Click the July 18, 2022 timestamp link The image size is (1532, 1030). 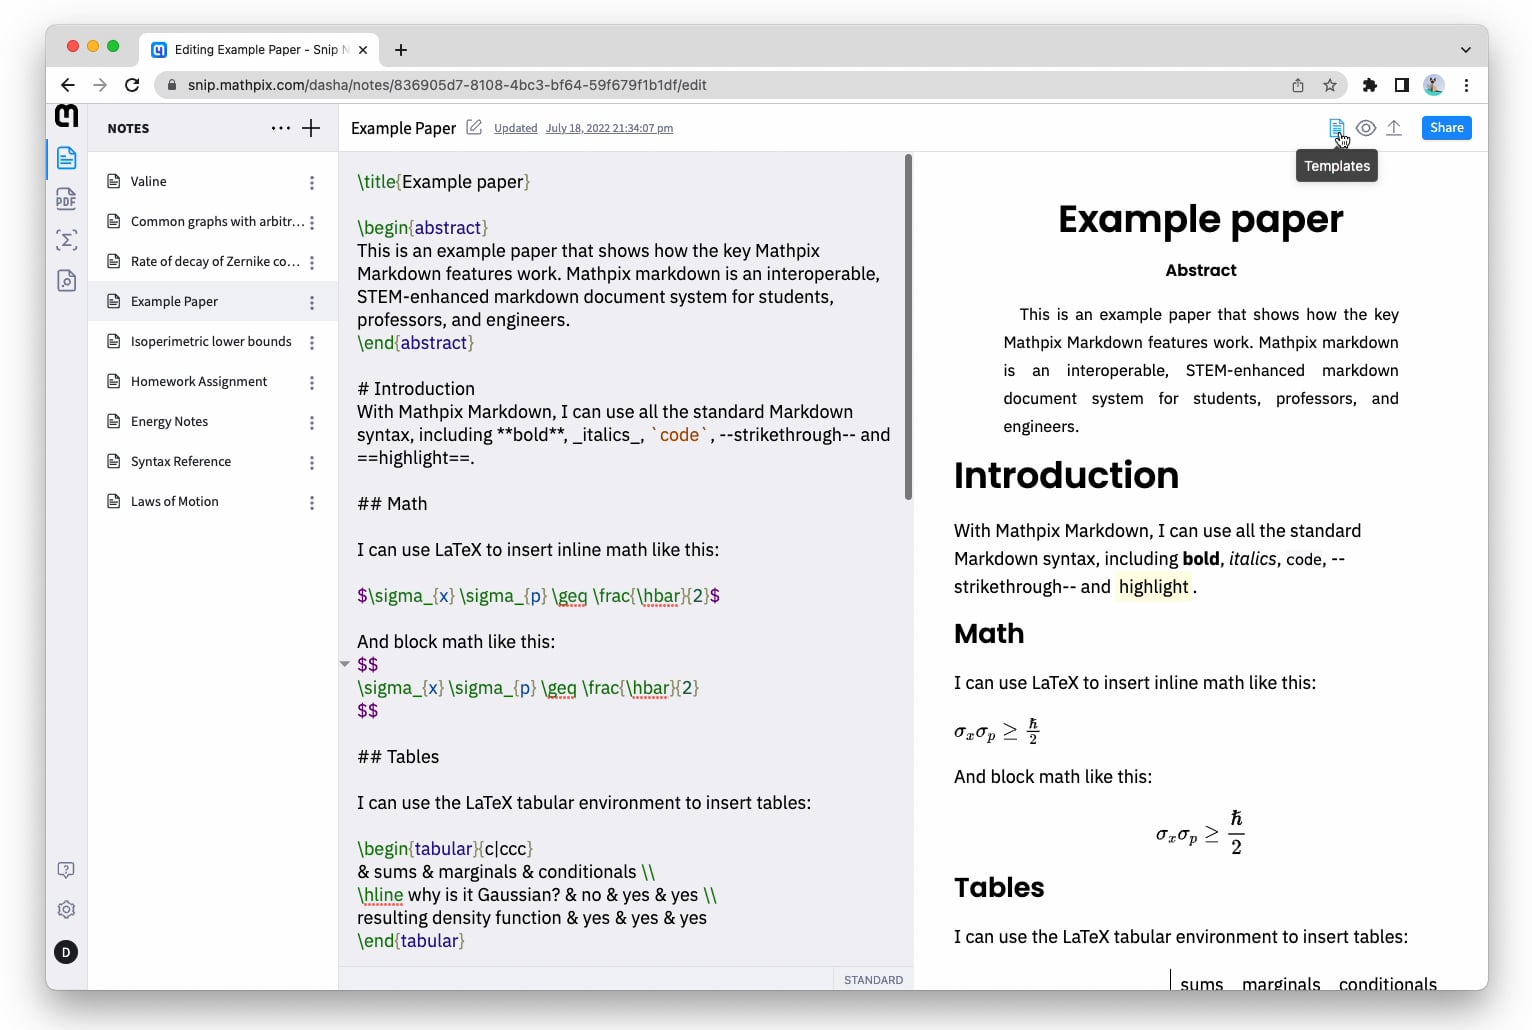(x=609, y=128)
